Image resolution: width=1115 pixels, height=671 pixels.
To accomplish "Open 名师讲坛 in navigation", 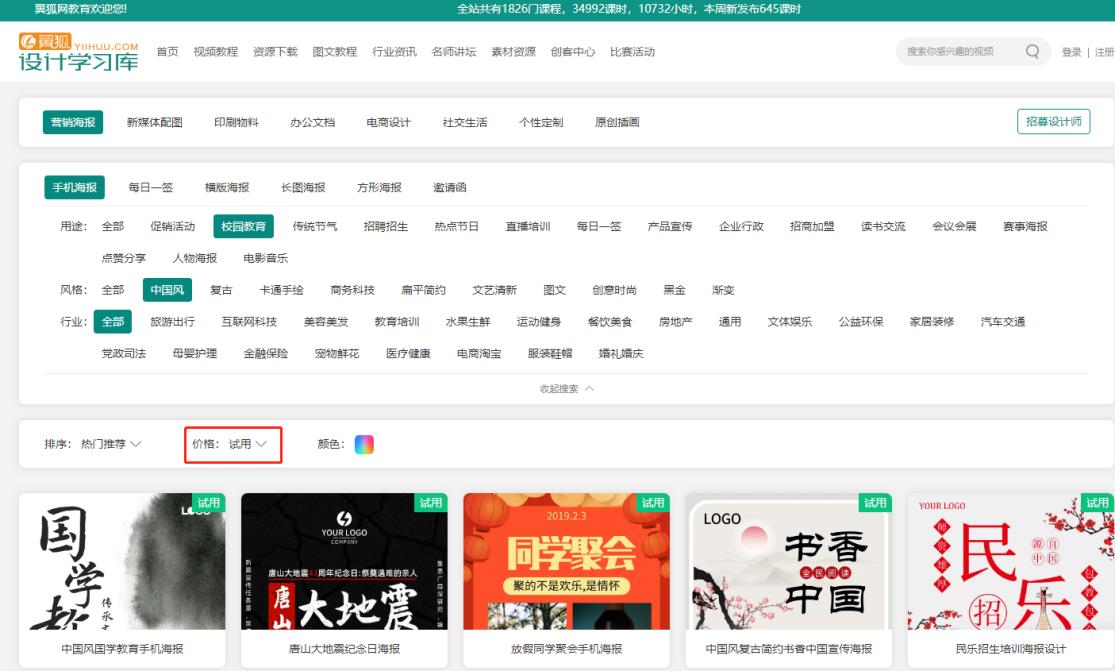I will 454,52.
